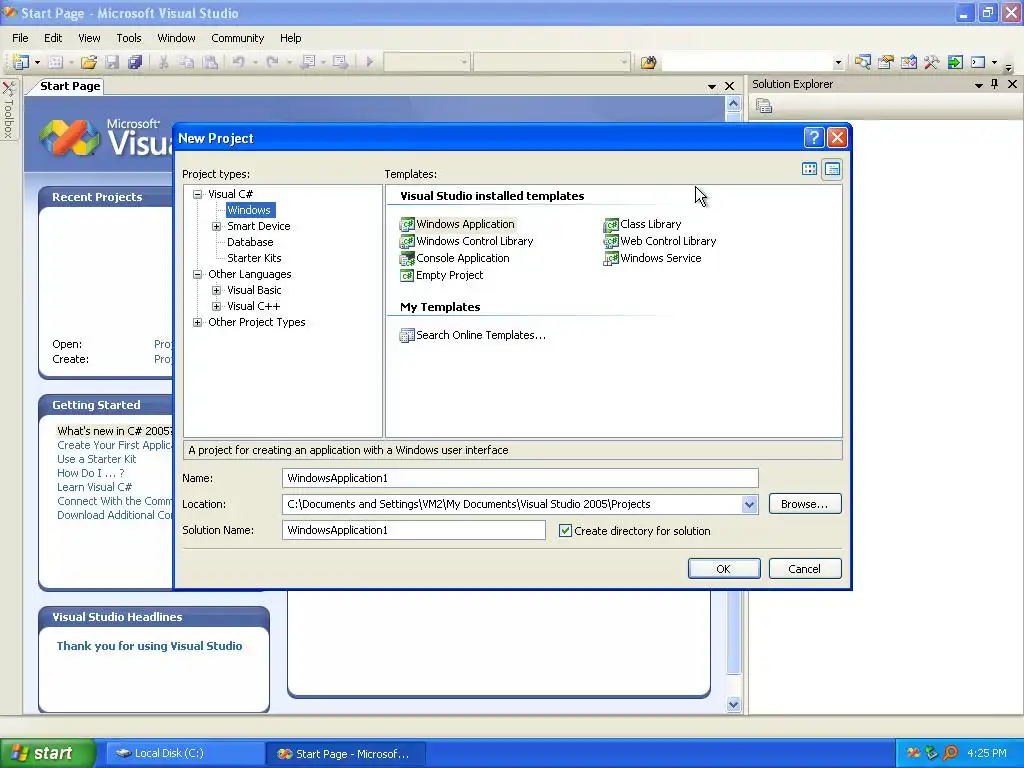Image resolution: width=1024 pixels, height=768 pixels.
Task: Switch templates to small icons view
Action: [x=832, y=169]
